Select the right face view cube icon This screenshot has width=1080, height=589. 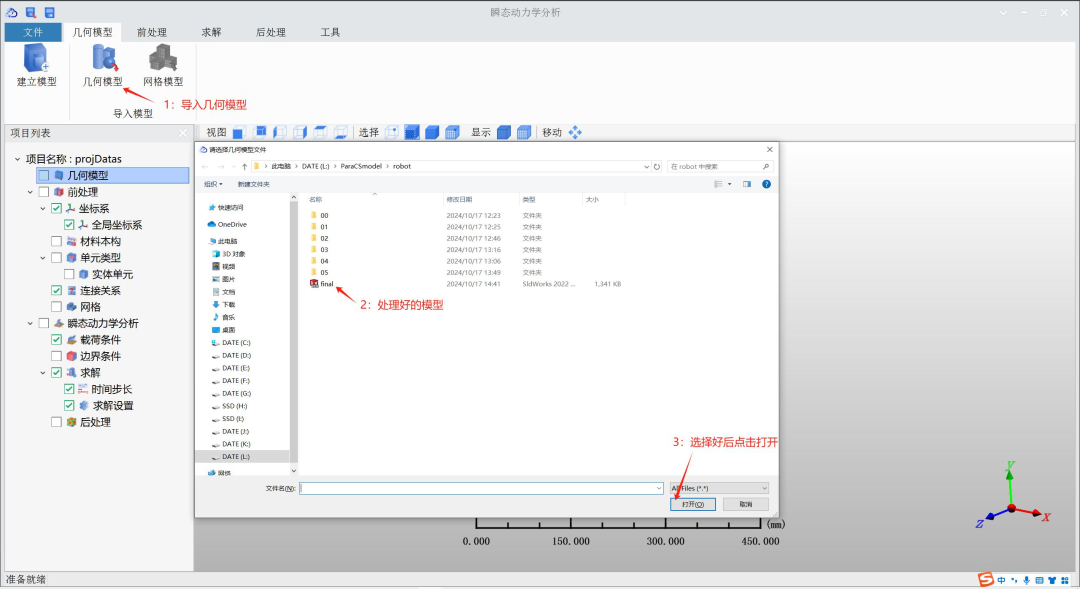pos(300,132)
